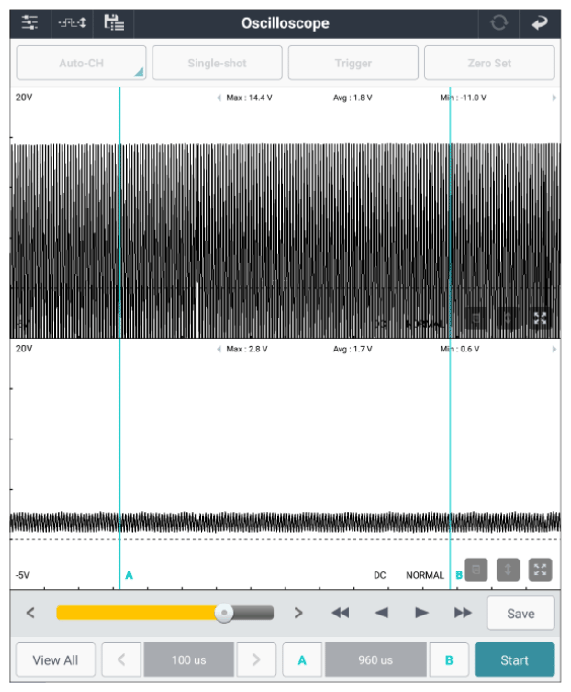This screenshot has height=692, width=571.
Task: Select cursor B button at bottom
Action: pos(449,660)
